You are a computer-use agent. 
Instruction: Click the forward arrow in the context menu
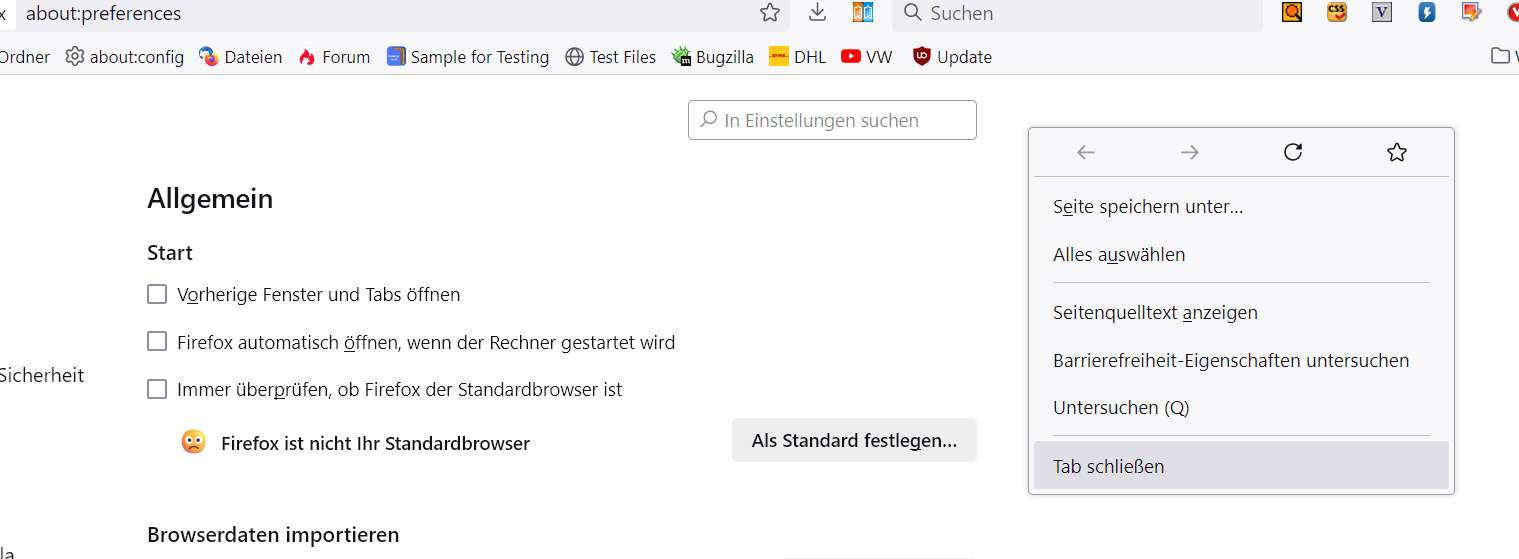pos(1189,152)
